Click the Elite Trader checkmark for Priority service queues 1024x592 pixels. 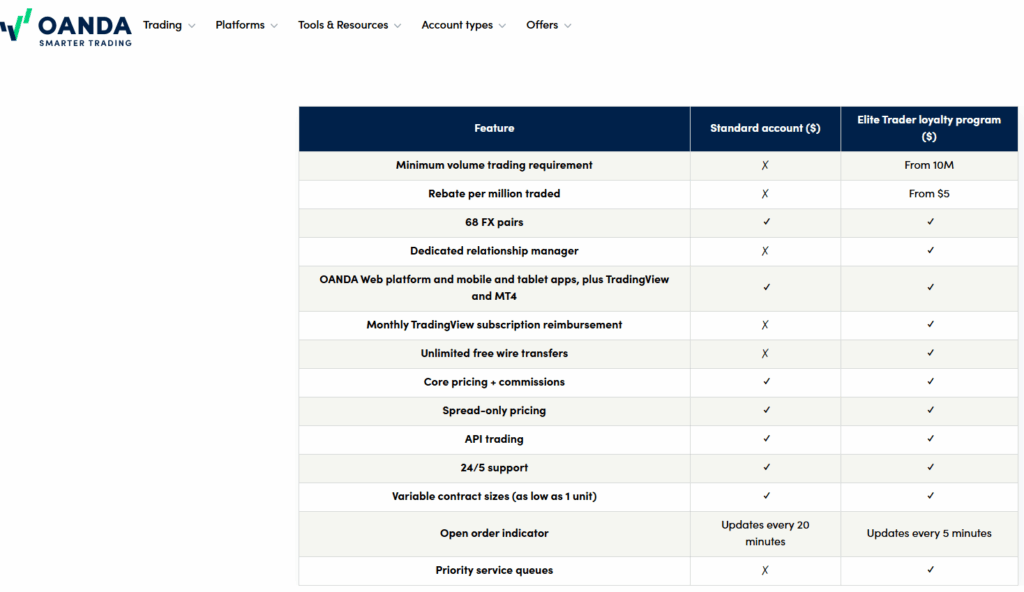click(931, 569)
